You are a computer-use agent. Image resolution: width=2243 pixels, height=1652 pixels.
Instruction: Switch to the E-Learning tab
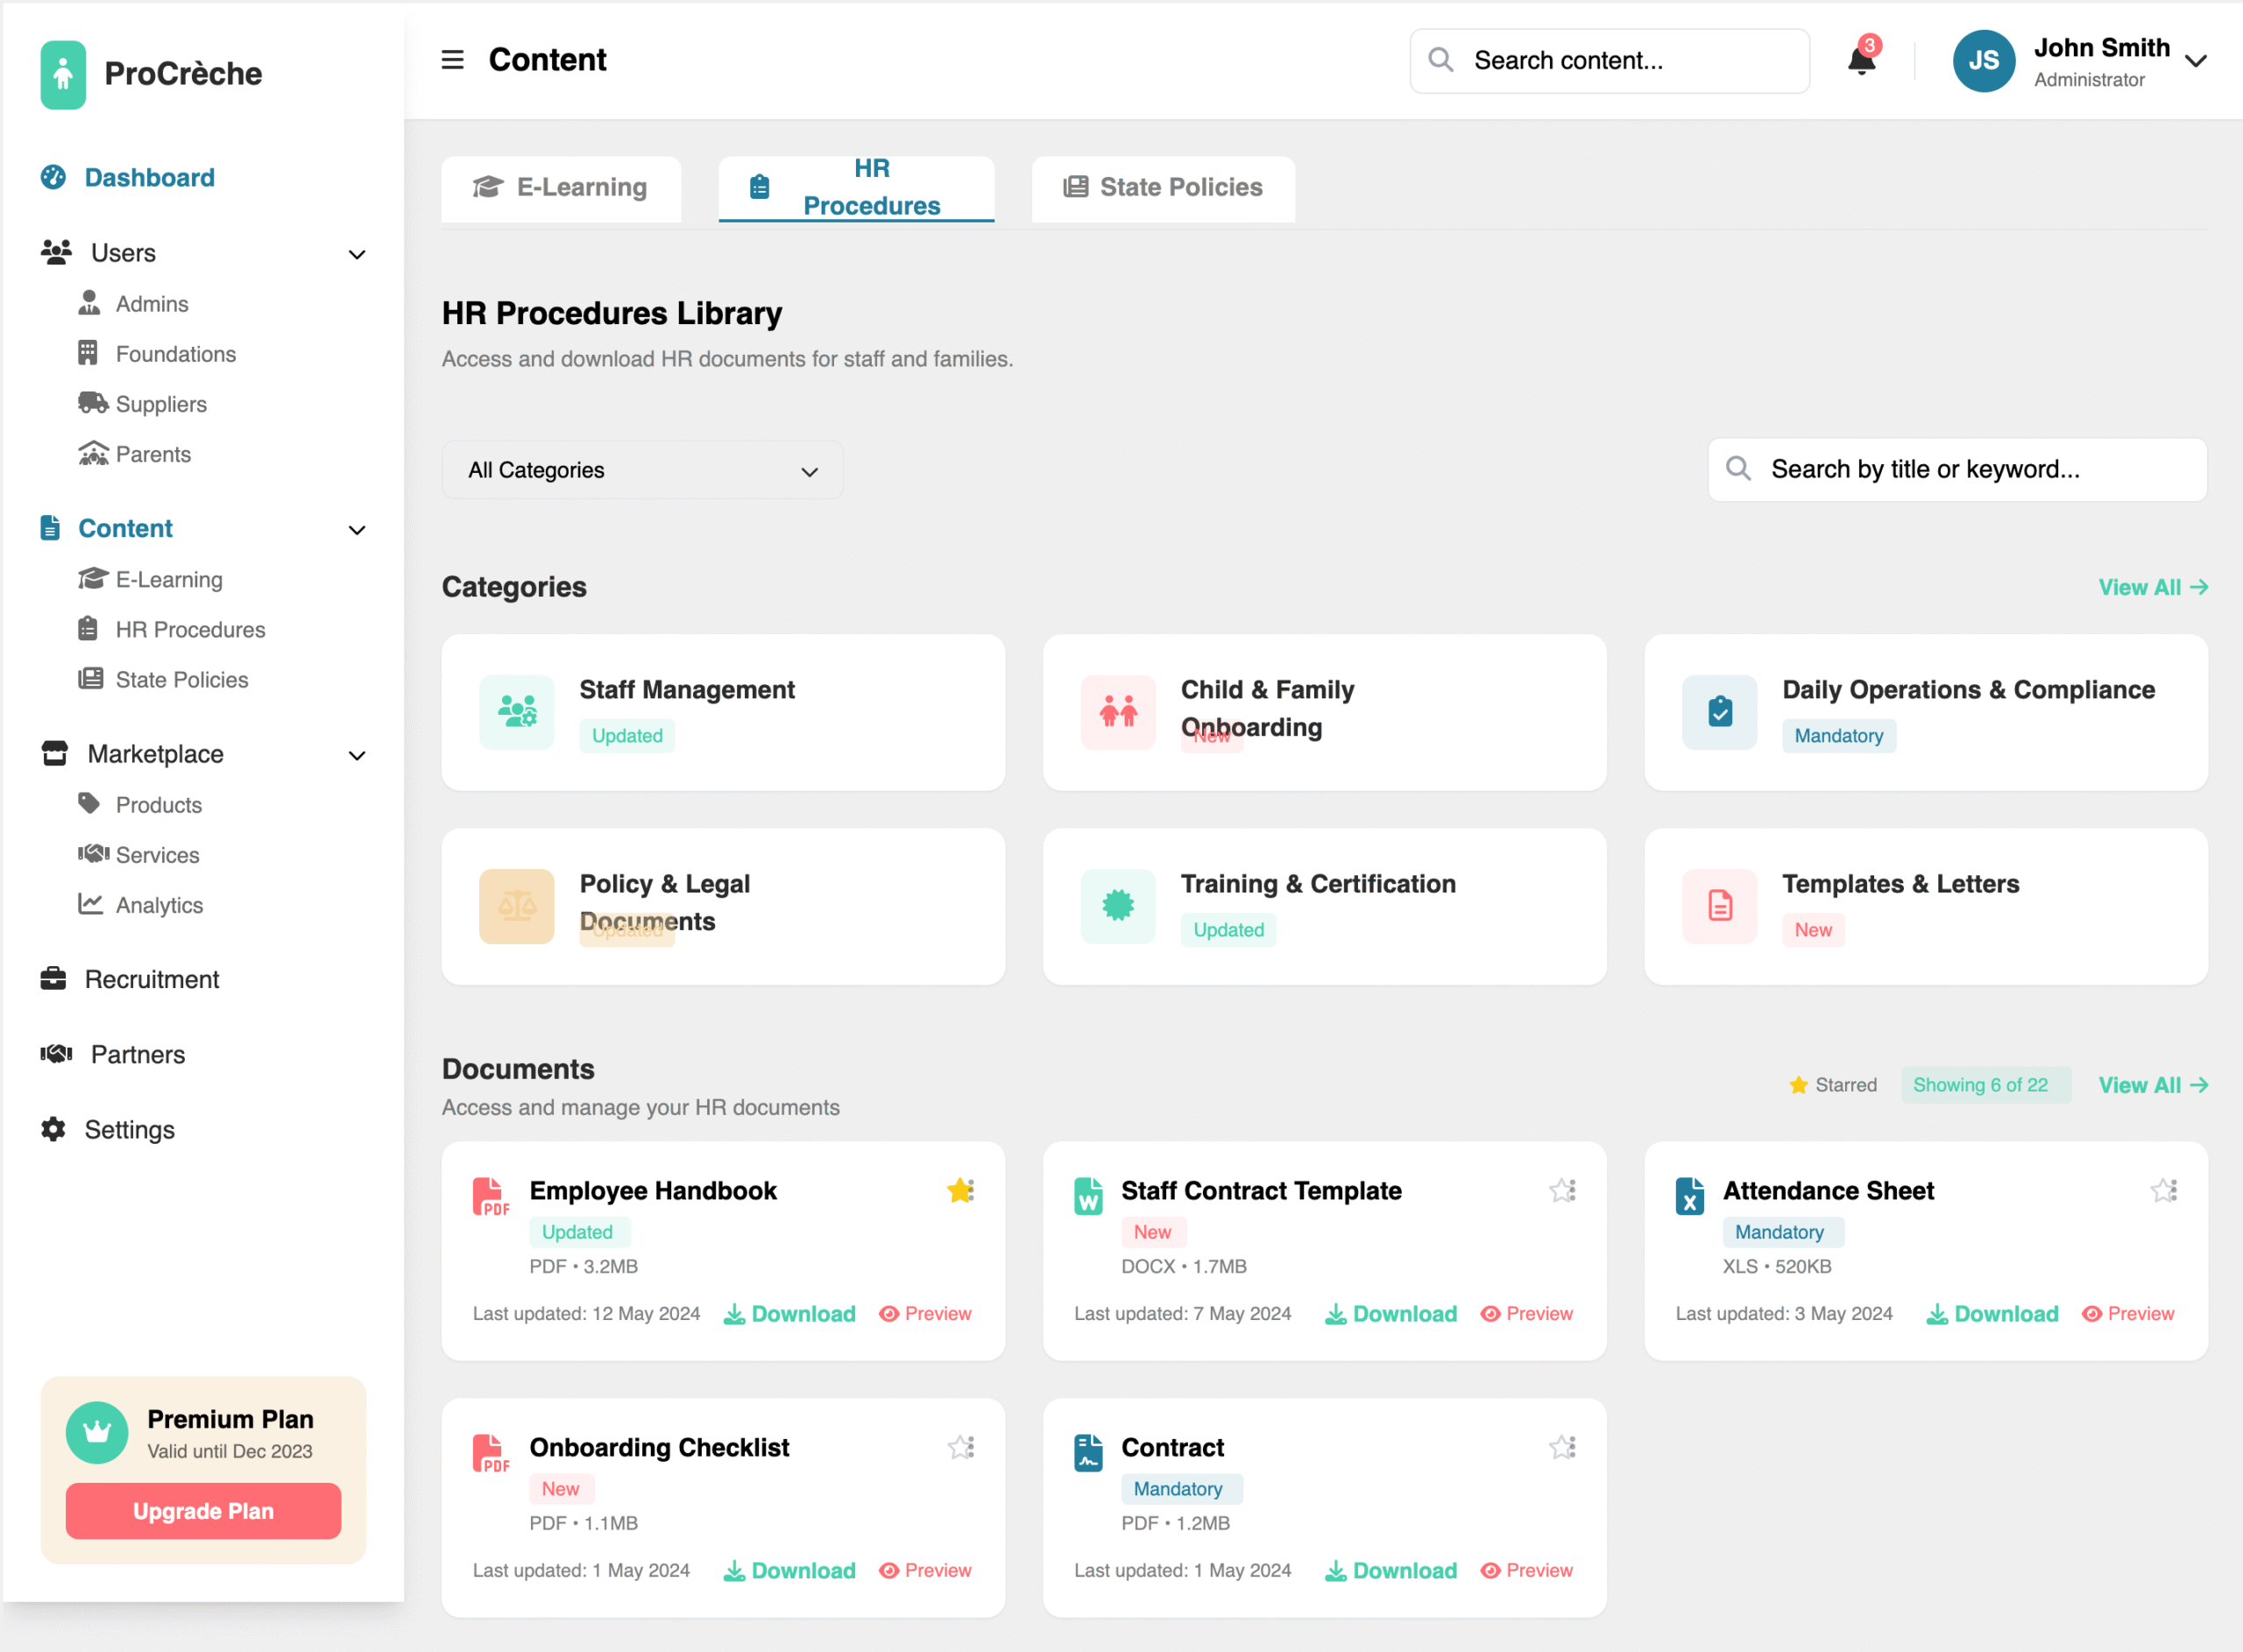561,188
